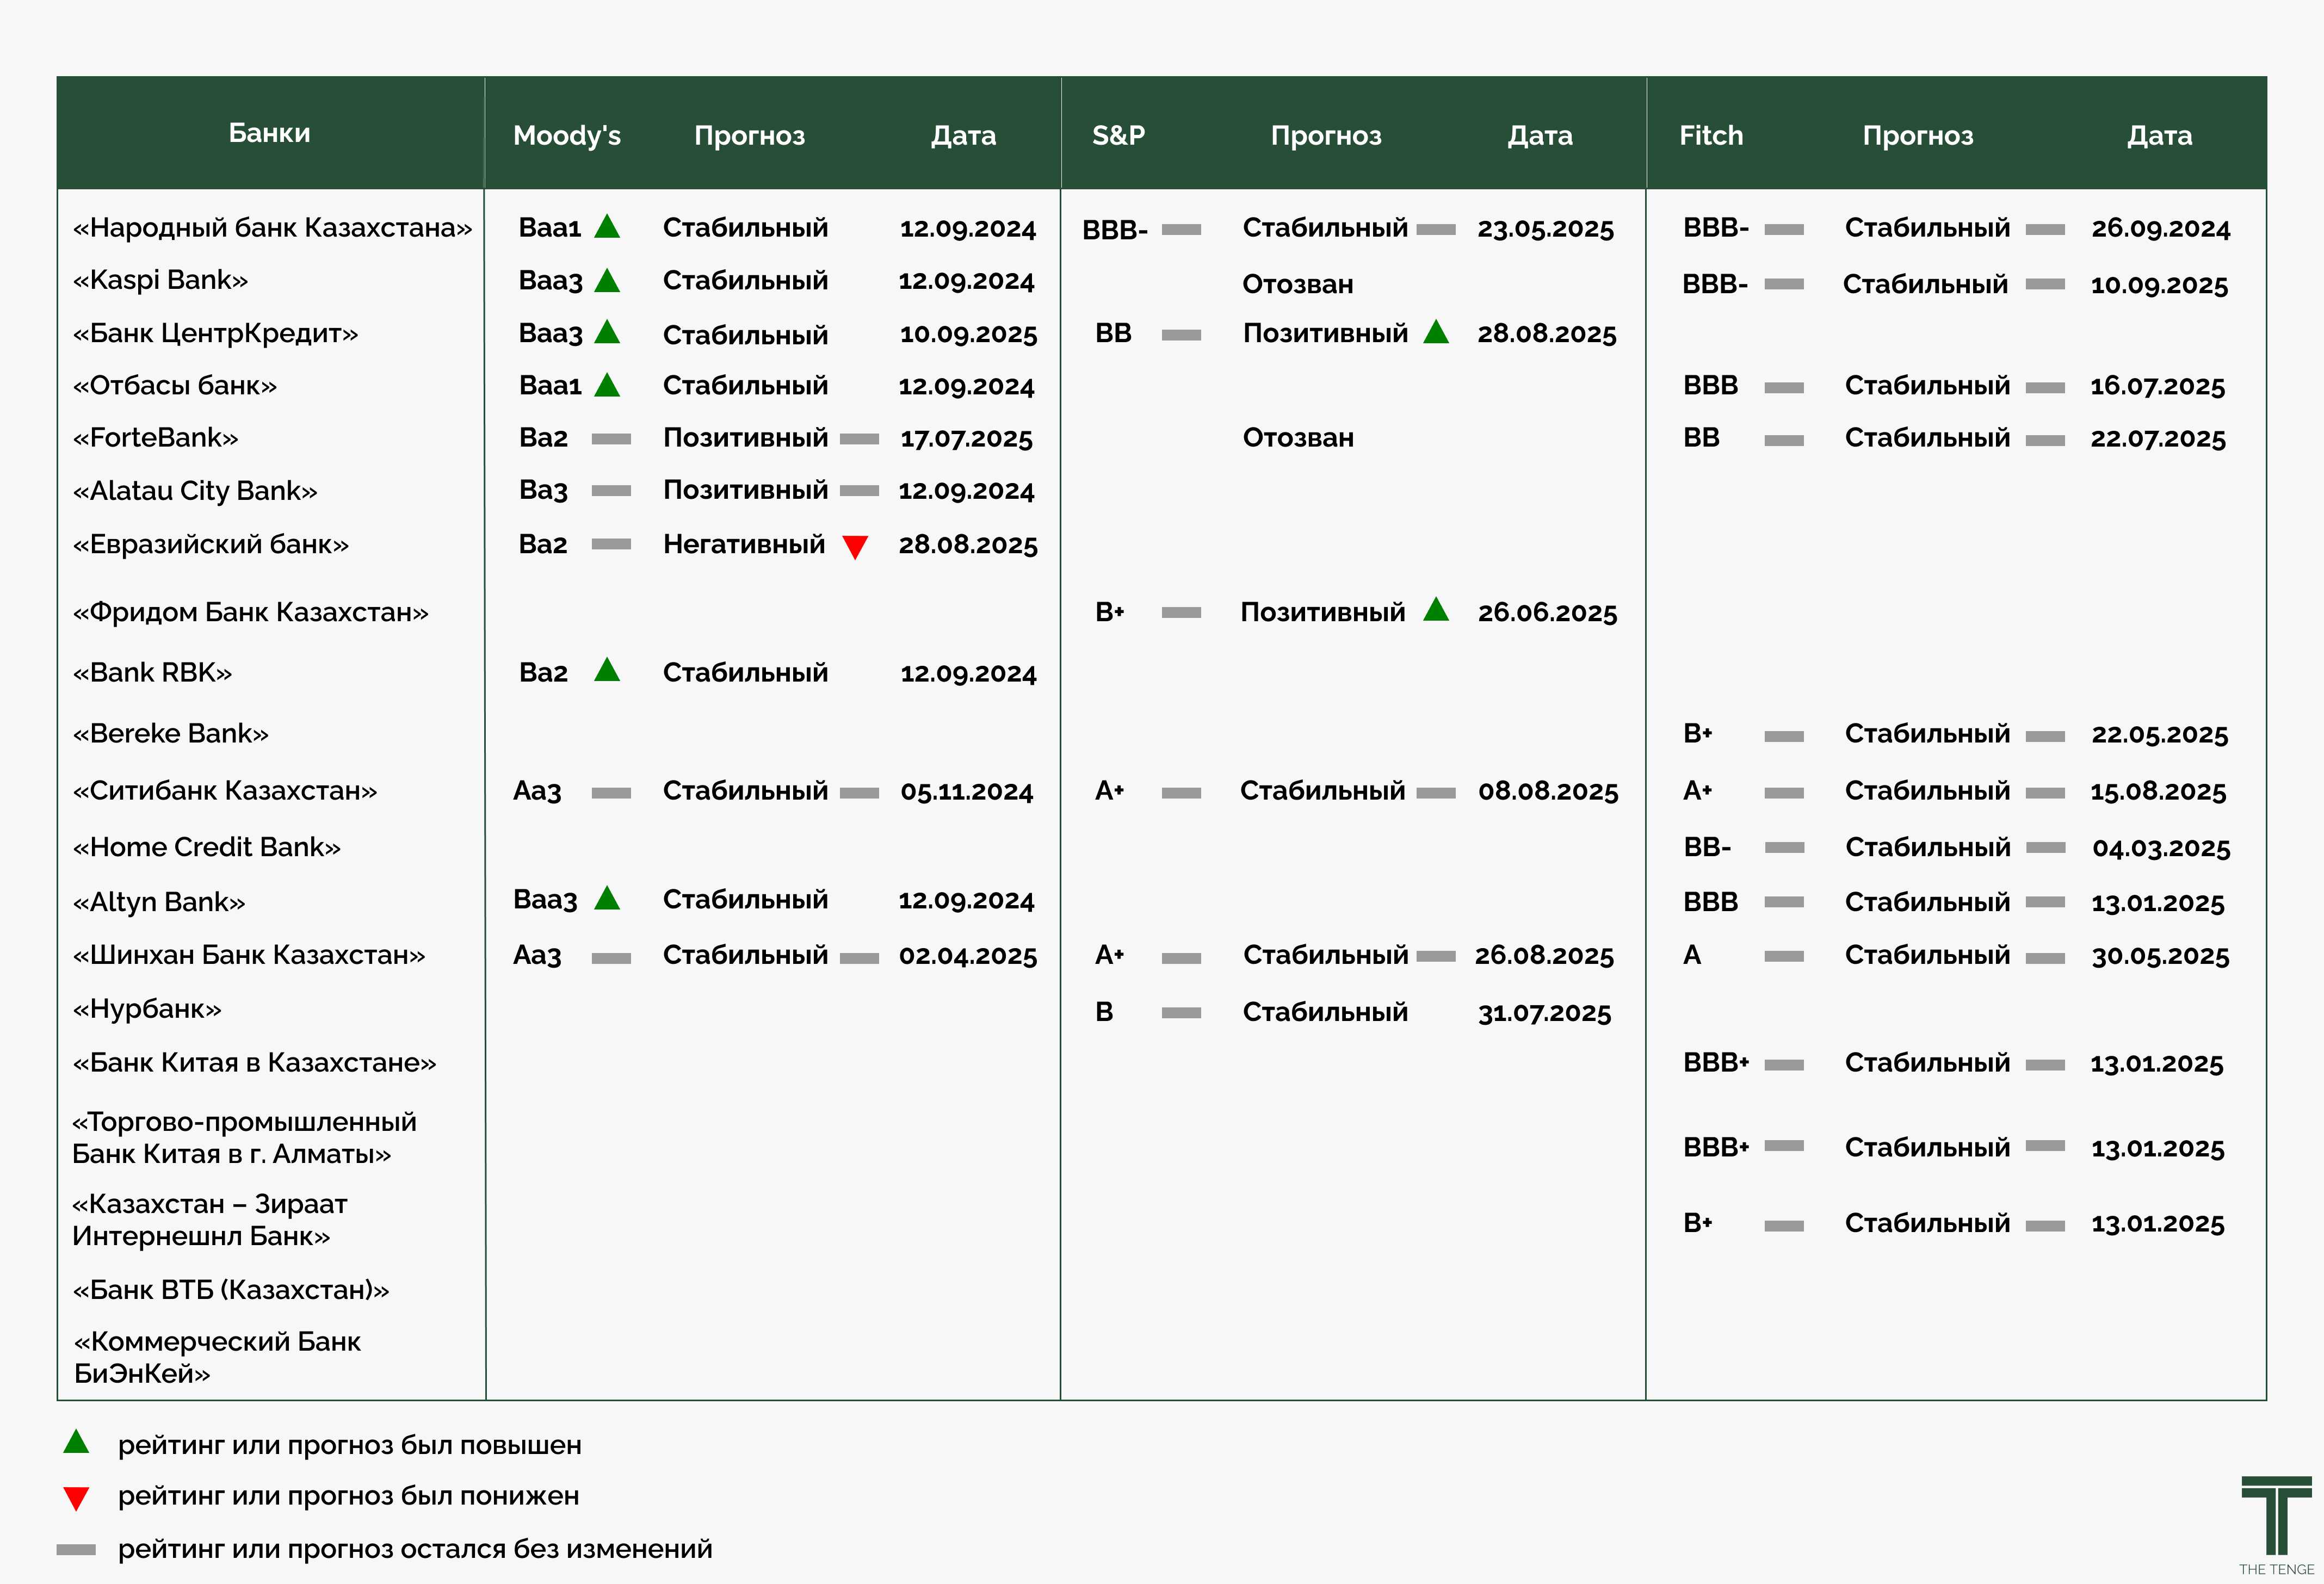Click «Шинхан Банк Казахстан» bank name
This screenshot has height=1584, width=2324.
coord(249,955)
